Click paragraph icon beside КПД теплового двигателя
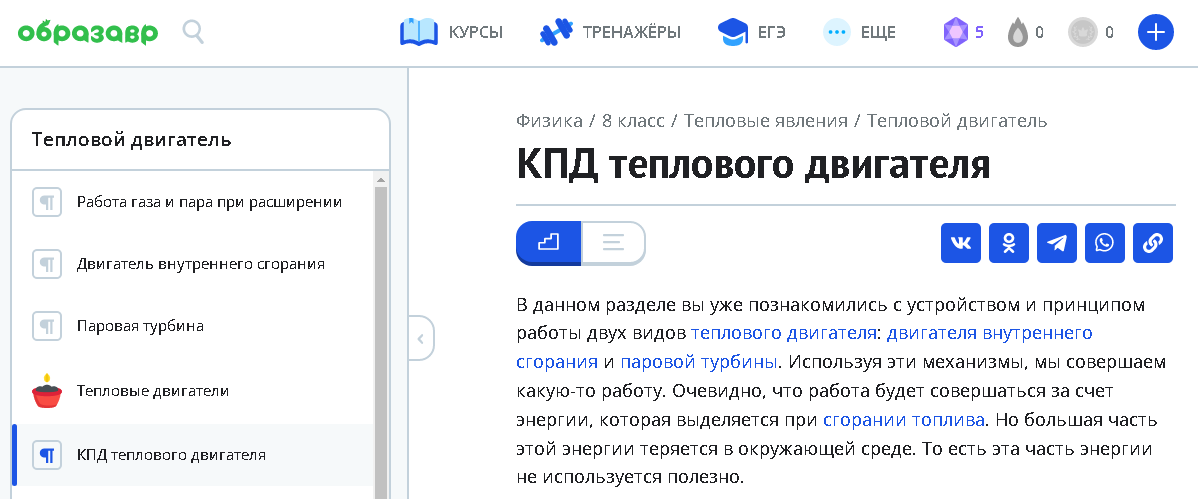The width and height of the screenshot is (1198, 499). pyautogui.click(x=47, y=455)
